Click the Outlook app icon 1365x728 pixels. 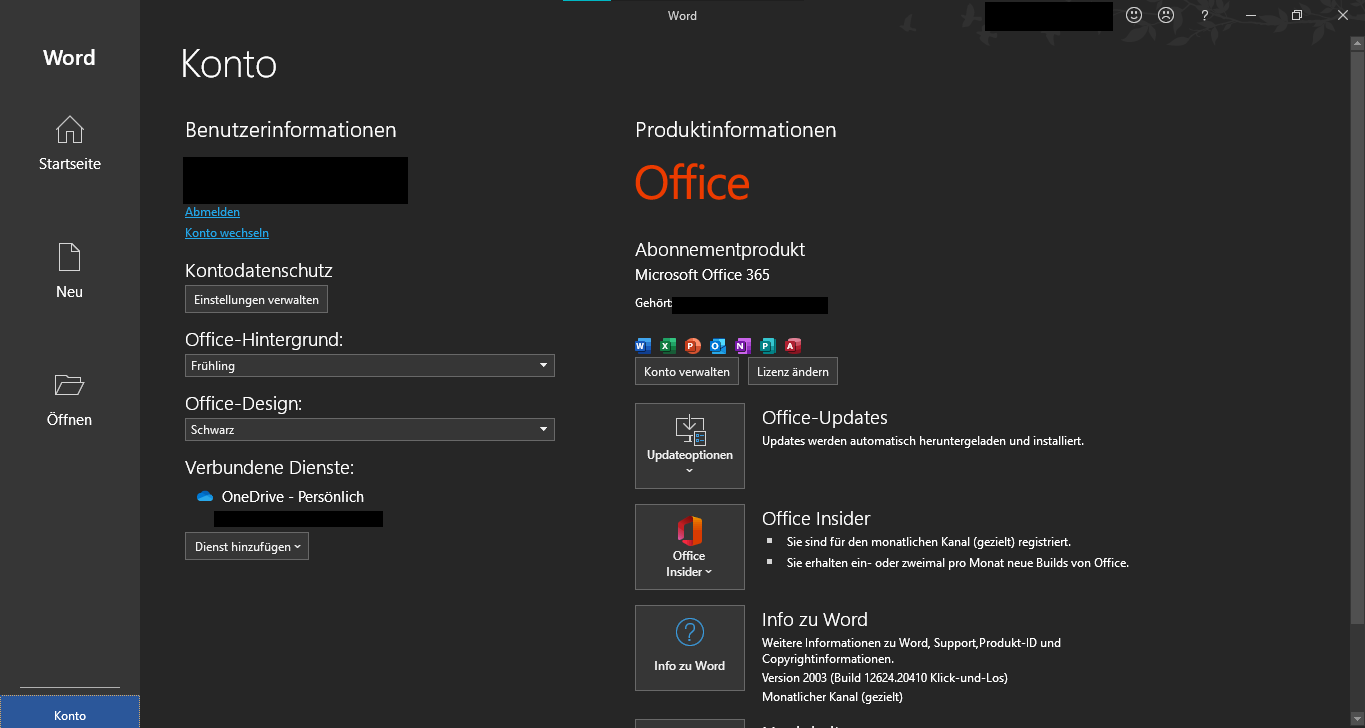click(x=718, y=346)
